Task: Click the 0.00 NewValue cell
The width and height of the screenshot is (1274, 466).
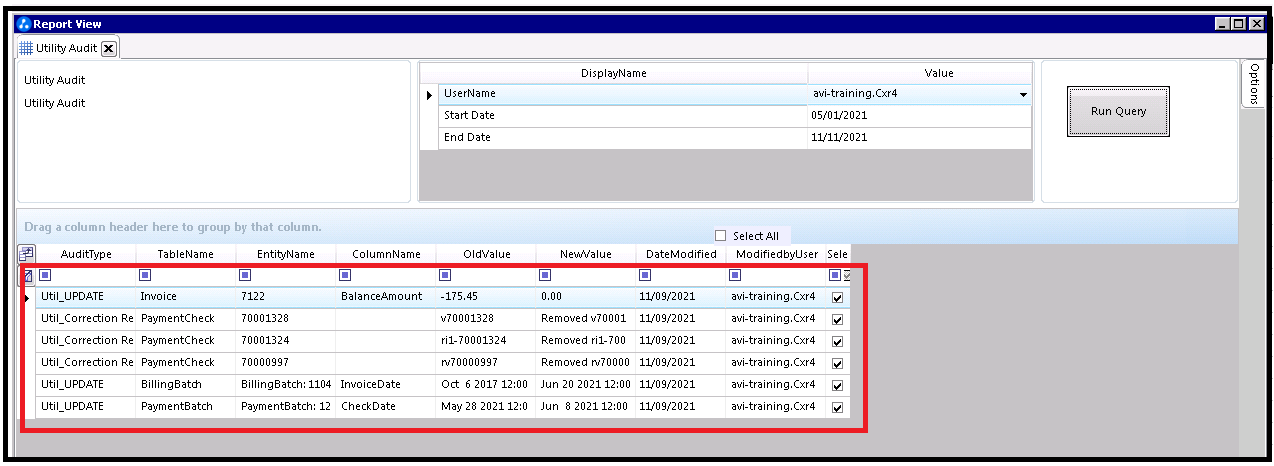Action: 586,297
